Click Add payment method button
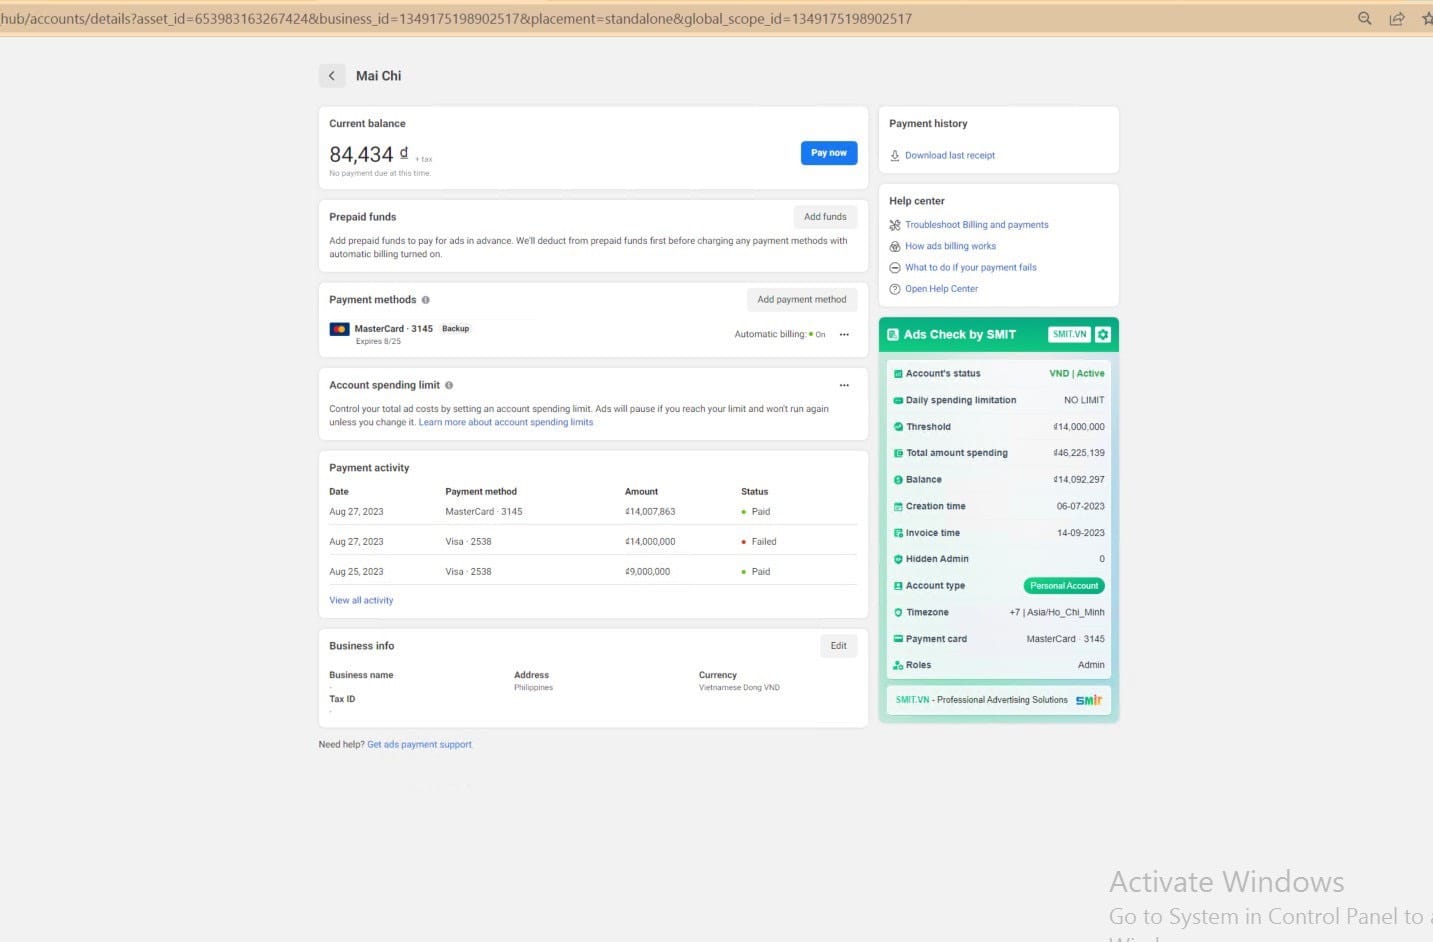This screenshot has height=942, width=1433. pyautogui.click(x=801, y=300)
